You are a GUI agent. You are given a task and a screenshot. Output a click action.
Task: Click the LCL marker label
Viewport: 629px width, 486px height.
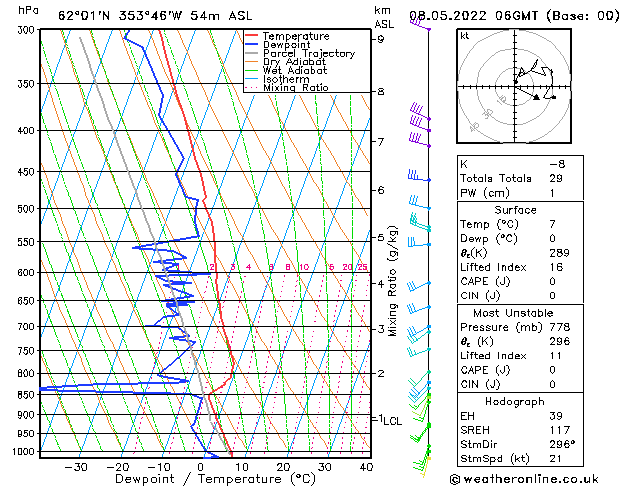click(x=392, y=421)
